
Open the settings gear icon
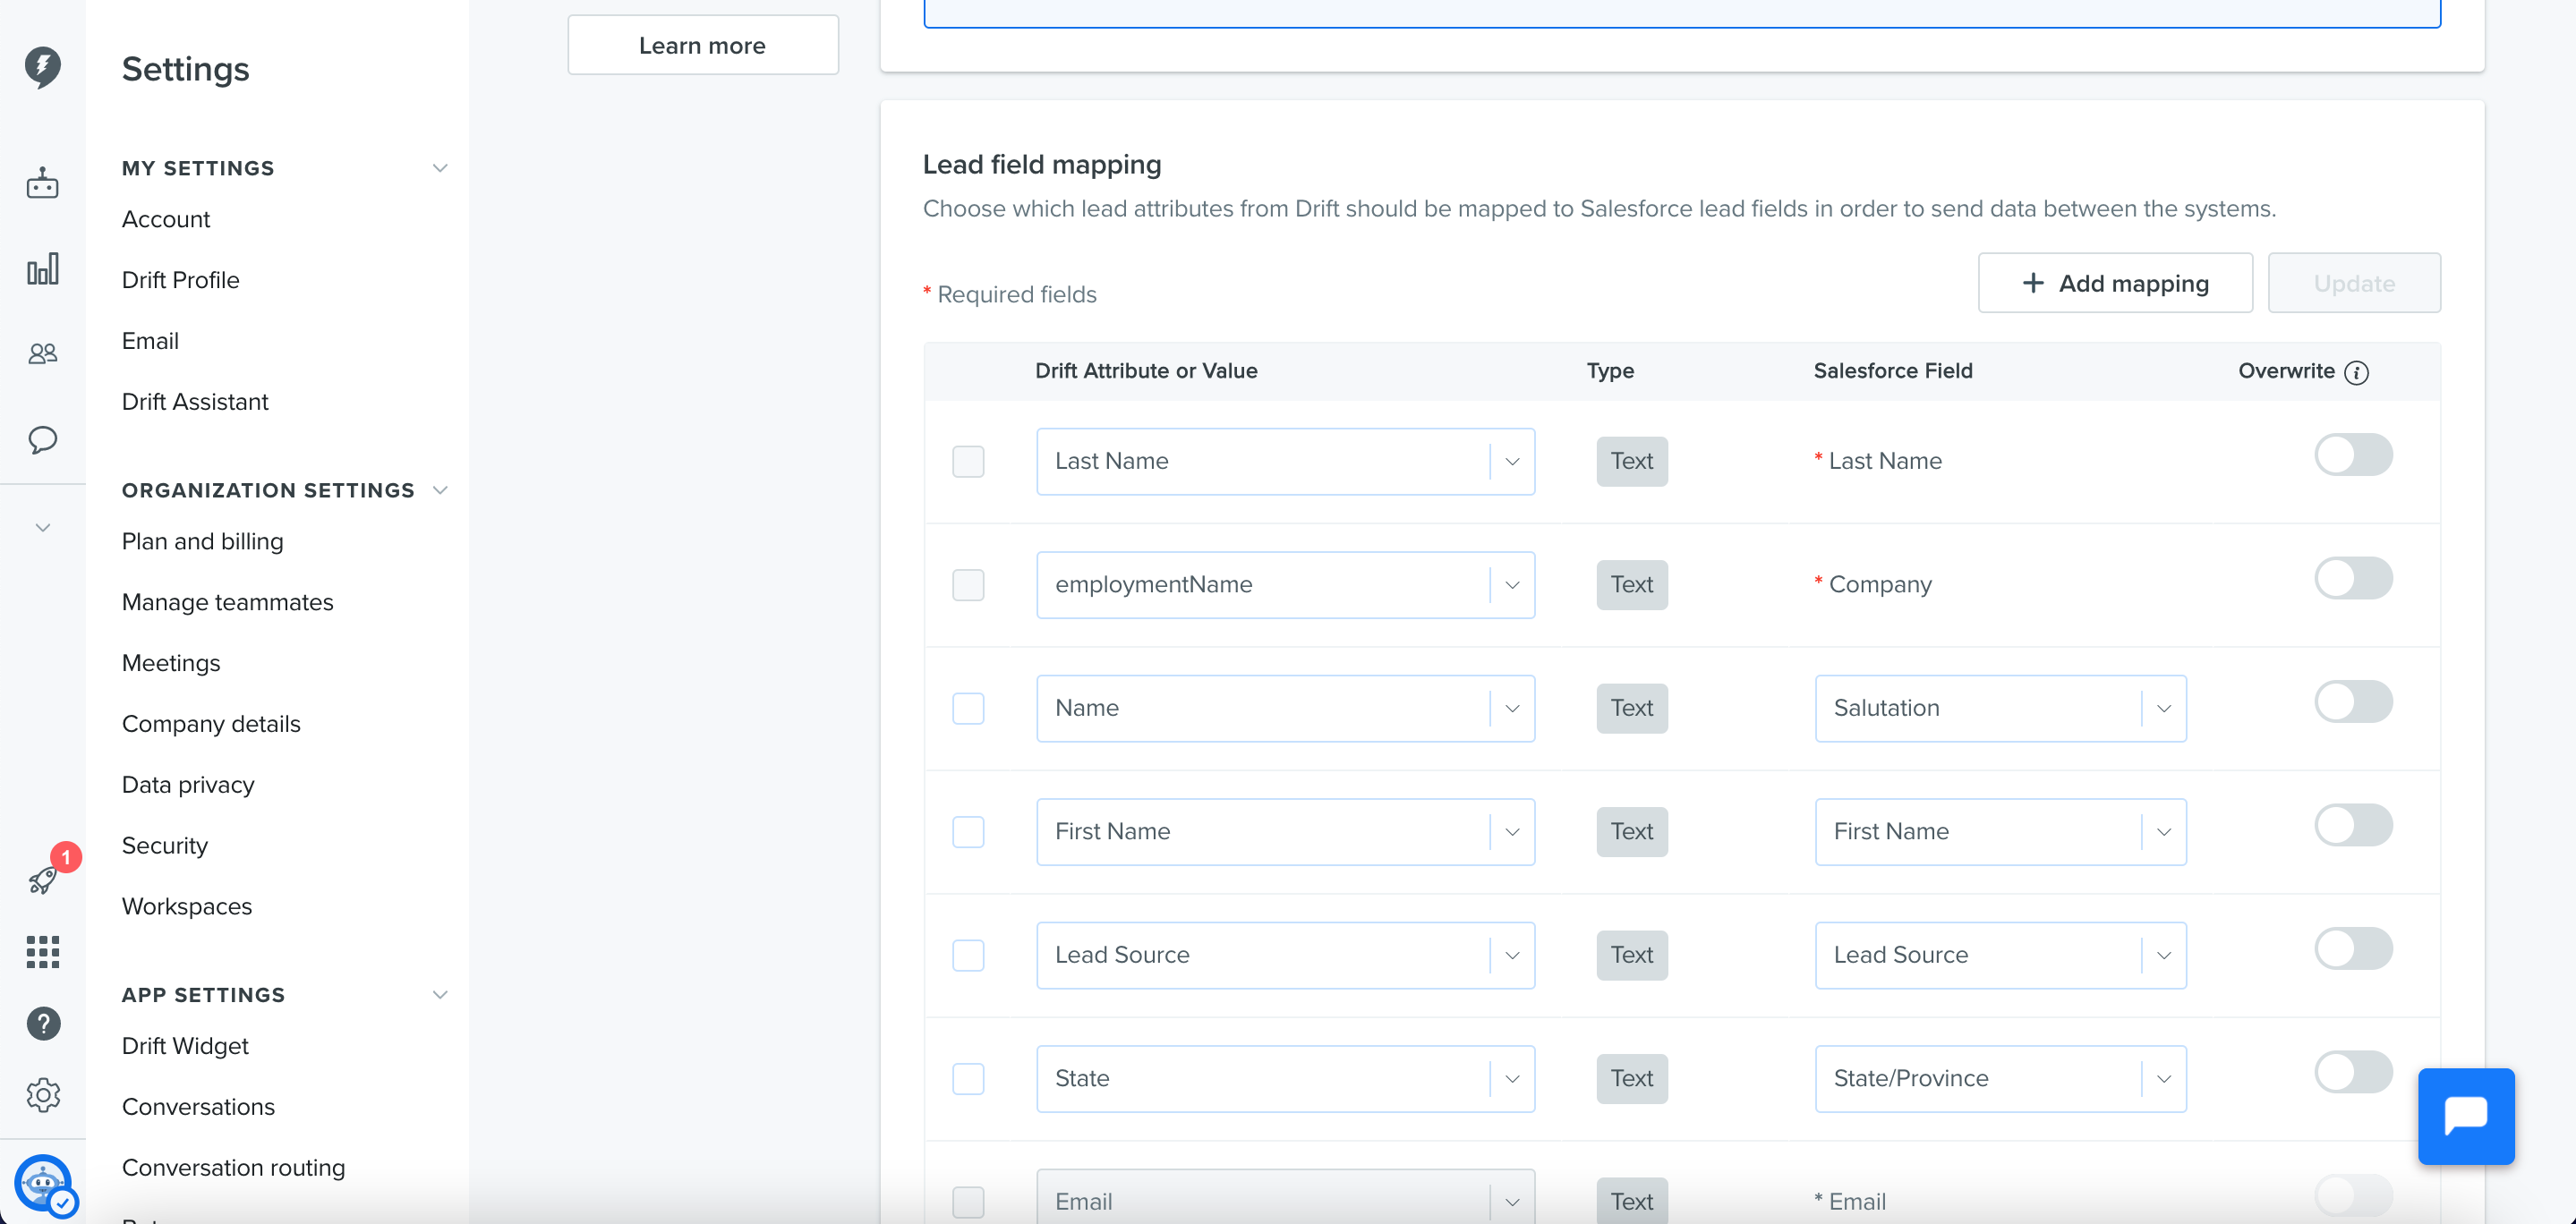[x=43, y=1095]
